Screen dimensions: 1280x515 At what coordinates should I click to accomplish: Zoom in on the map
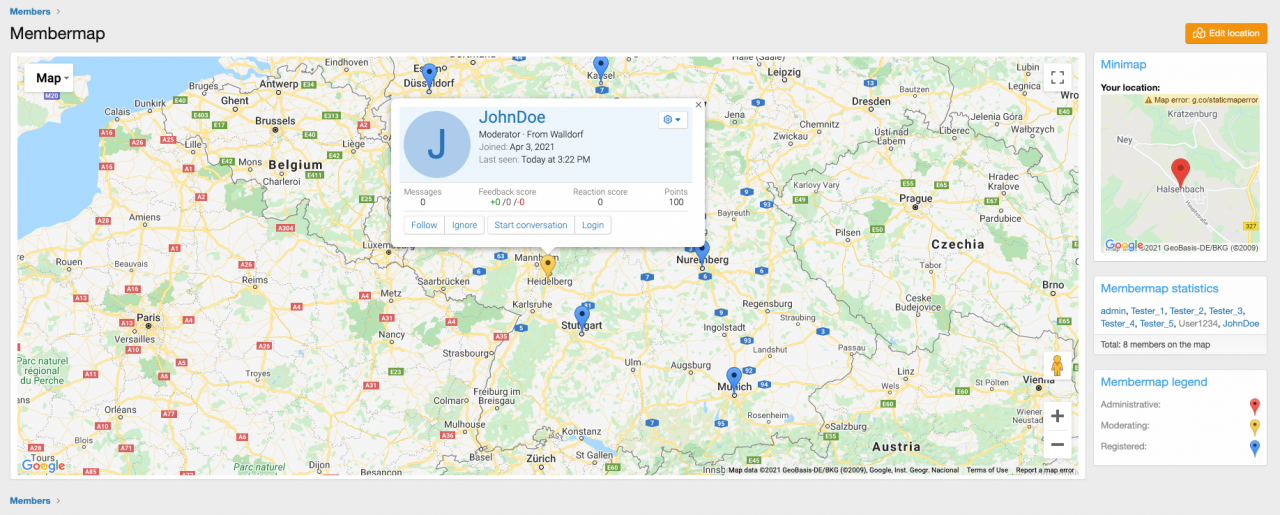(1057, 416)
